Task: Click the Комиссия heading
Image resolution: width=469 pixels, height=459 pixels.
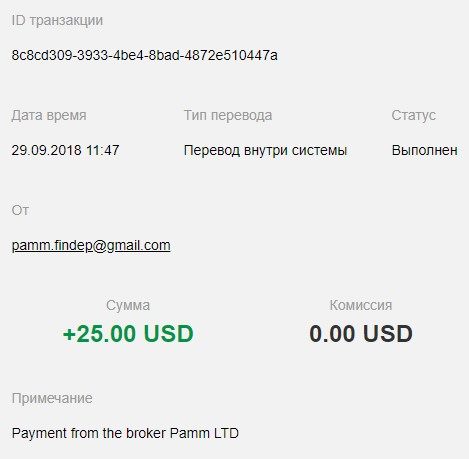Action: (361, 305)
